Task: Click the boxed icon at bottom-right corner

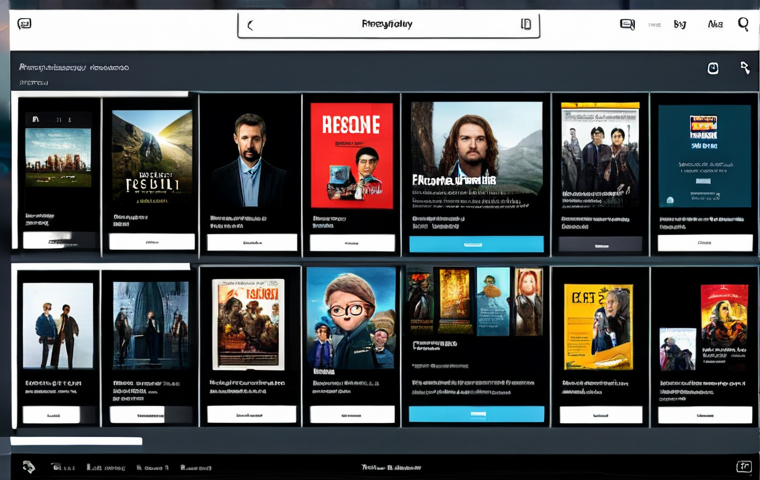Action: click(x=744, y=466)
